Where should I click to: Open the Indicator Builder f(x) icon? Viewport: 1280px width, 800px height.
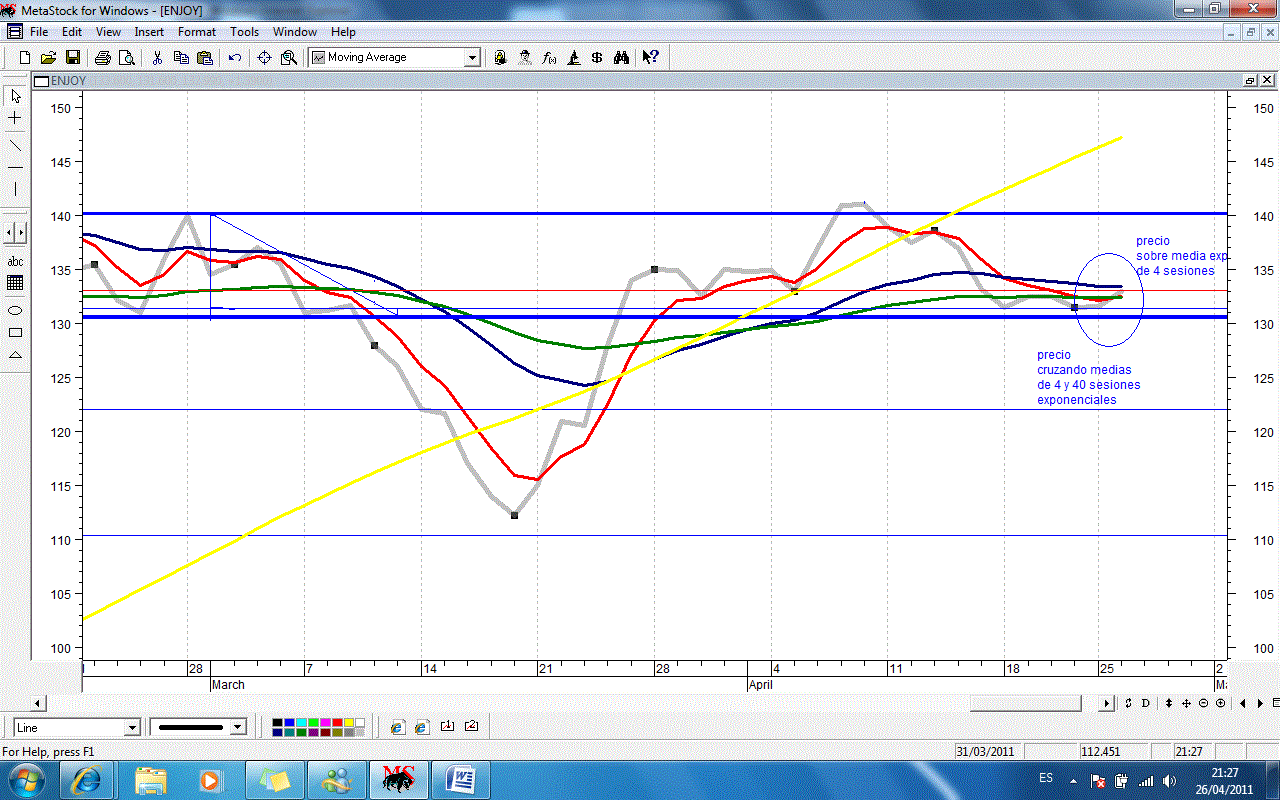pyautogui.click(x=549, y=58)
